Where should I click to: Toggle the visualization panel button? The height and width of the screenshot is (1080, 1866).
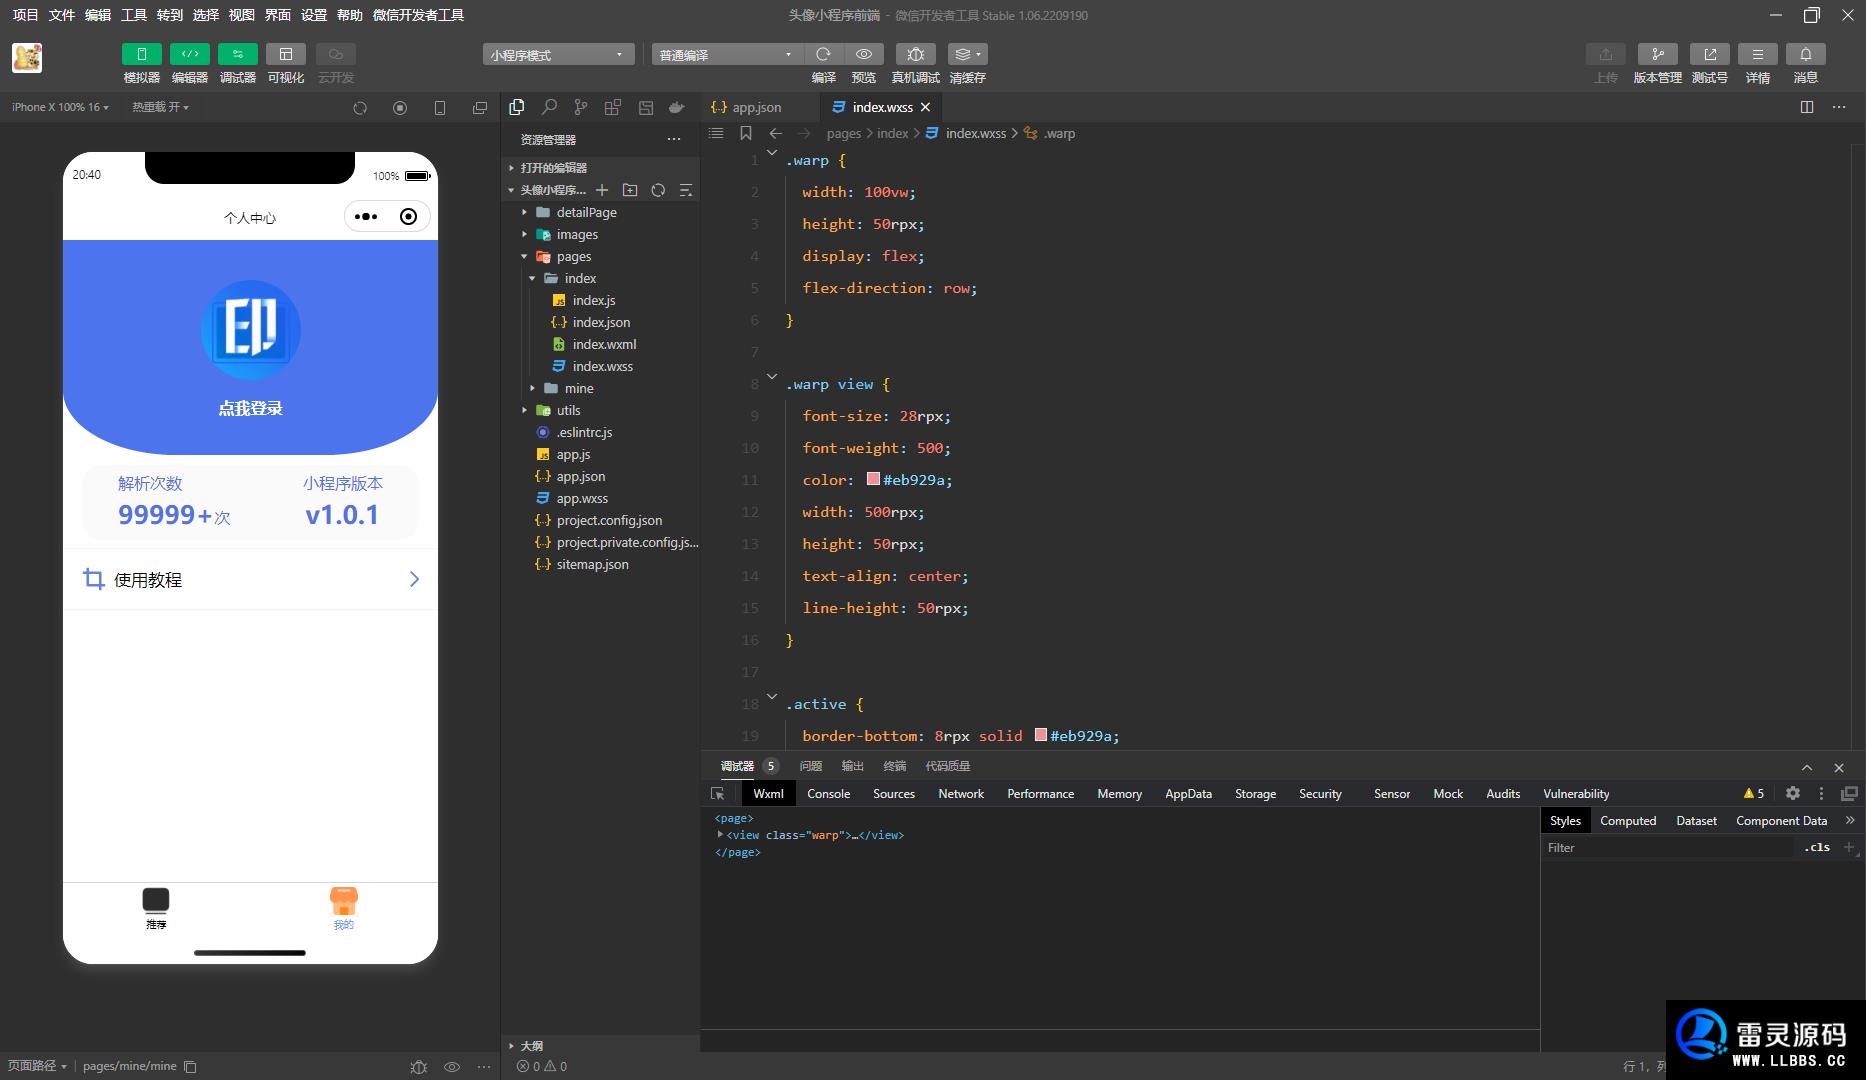point(286,54)
